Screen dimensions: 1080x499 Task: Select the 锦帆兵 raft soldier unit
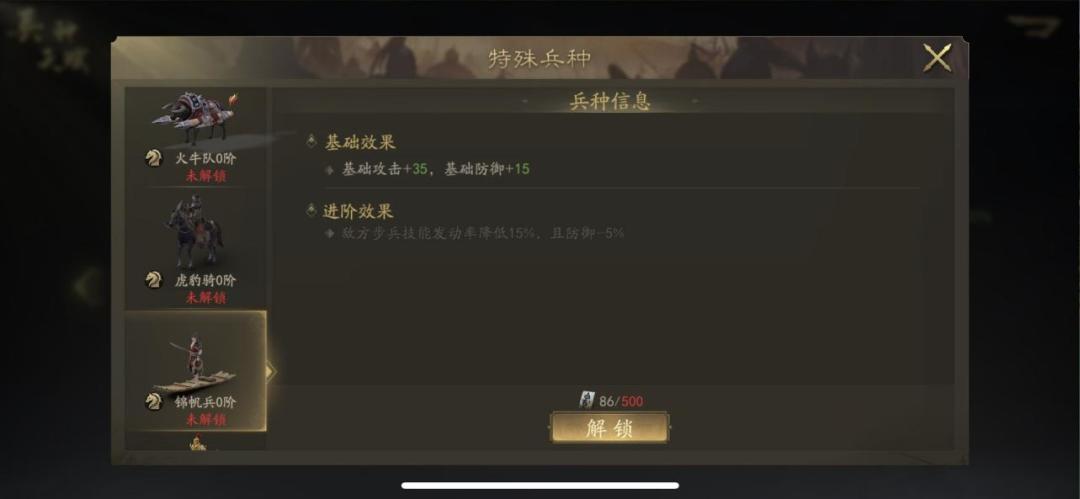point(195,364)
